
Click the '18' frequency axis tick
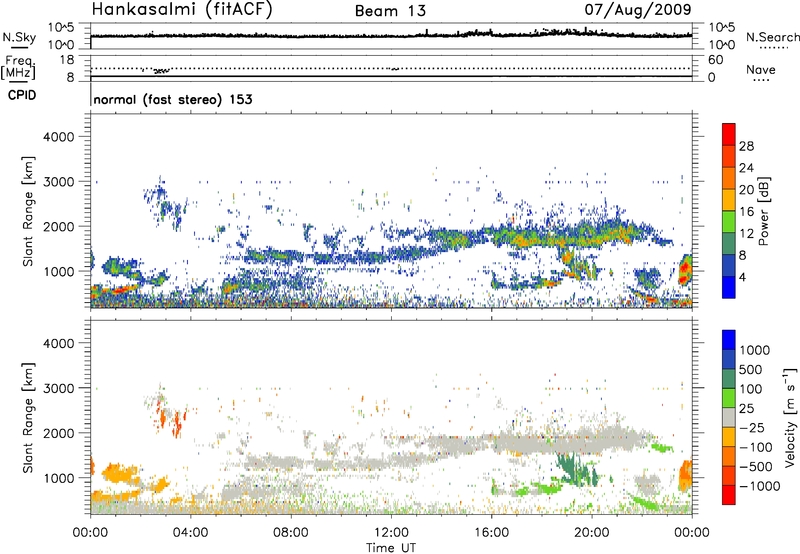[x=67, y=60]
